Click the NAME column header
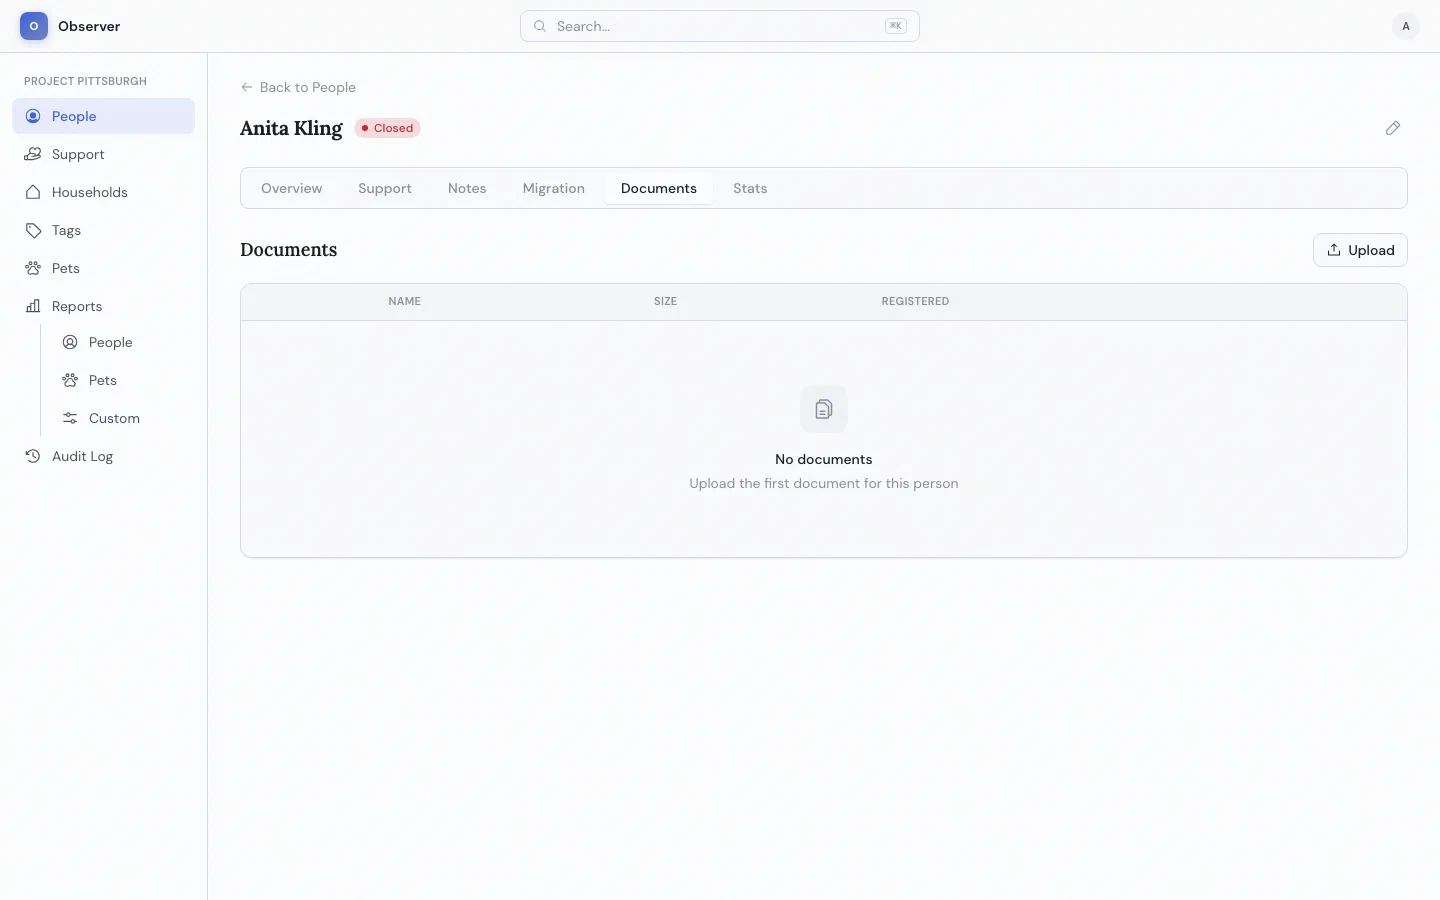The width and height of the screenshot is (1440, 900). 404,301
